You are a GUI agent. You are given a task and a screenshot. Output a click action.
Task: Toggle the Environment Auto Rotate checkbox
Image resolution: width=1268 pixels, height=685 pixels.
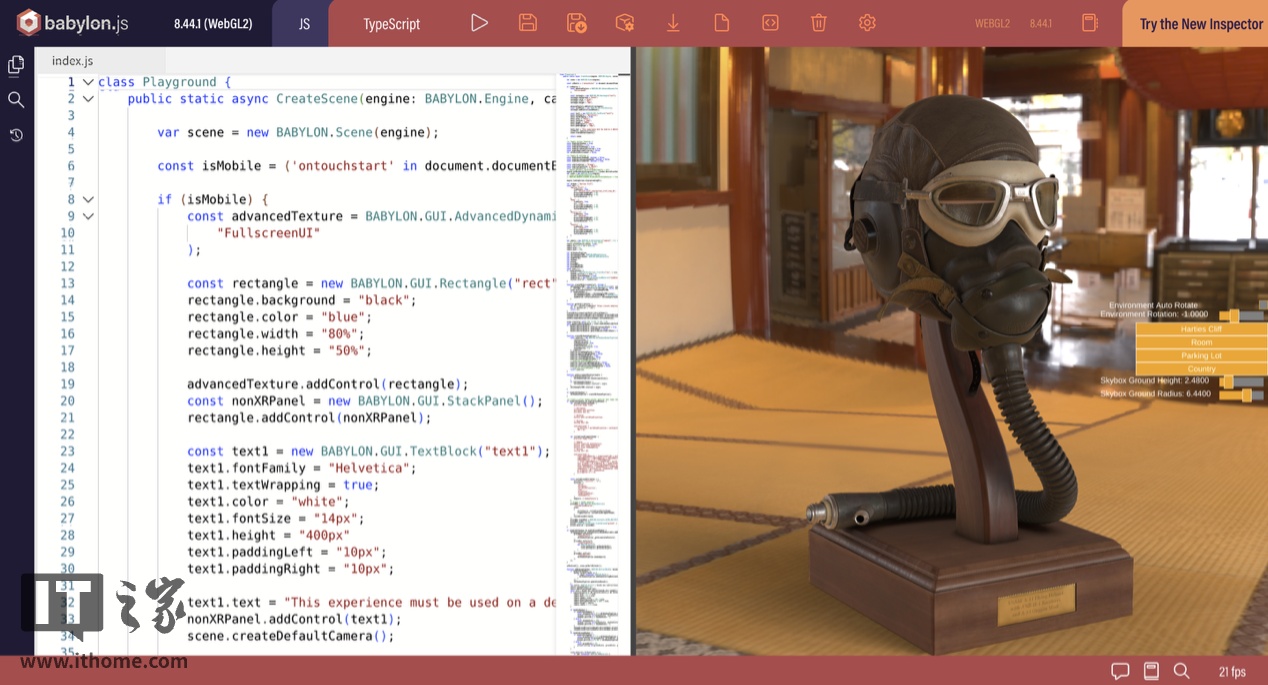coord(1262,305)
